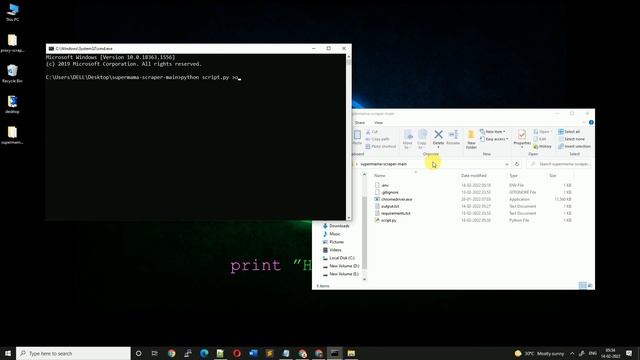Open the Windows Start menu
Viewport: 640px width, 360px height.
tap(8, 353)
